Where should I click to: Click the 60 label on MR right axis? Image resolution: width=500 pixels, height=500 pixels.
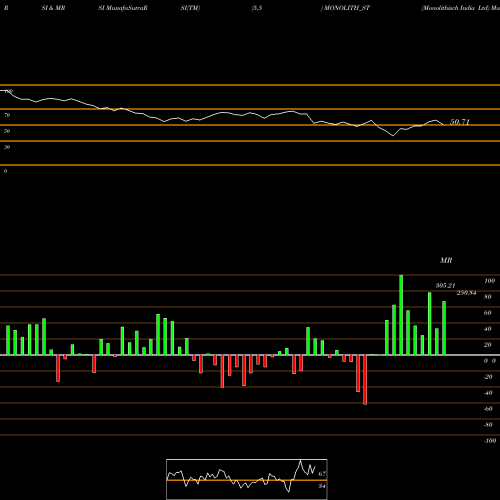(488, 313)
